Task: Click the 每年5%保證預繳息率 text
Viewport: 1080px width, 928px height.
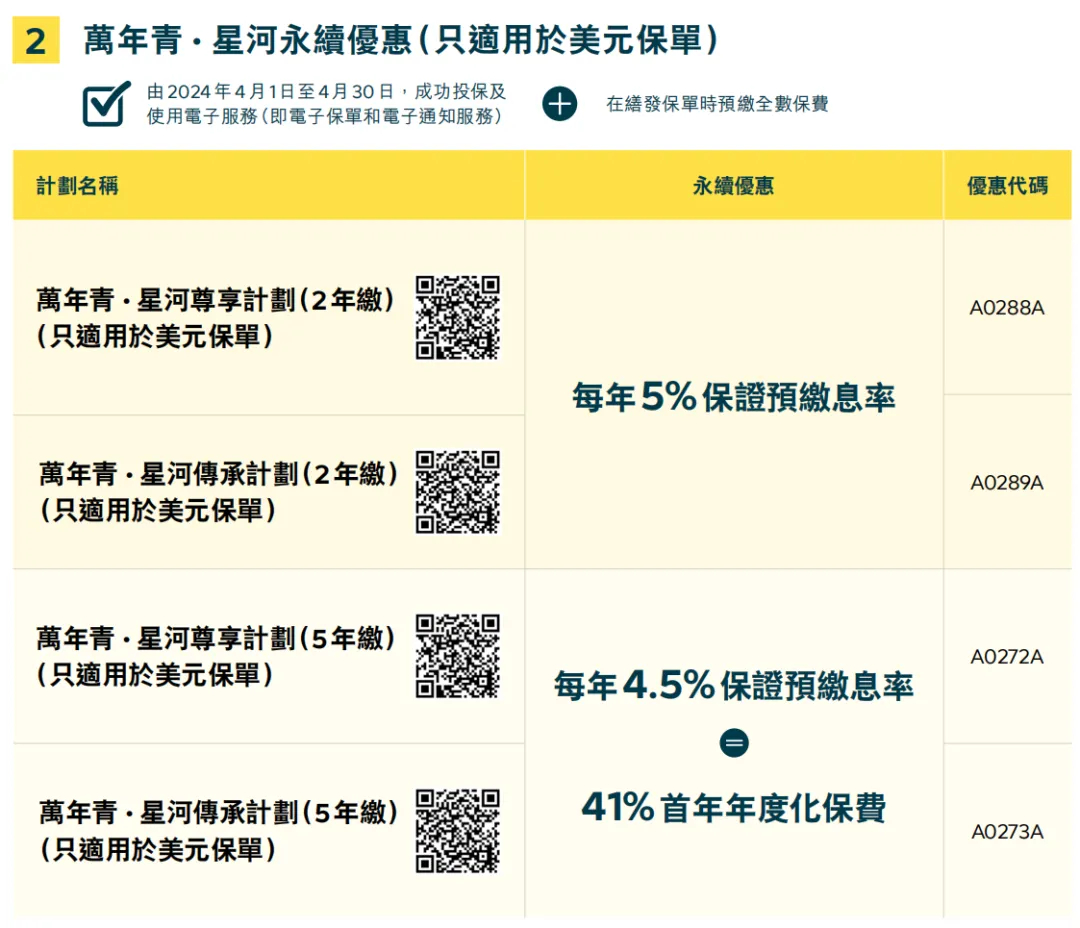Action: (734, 397)
